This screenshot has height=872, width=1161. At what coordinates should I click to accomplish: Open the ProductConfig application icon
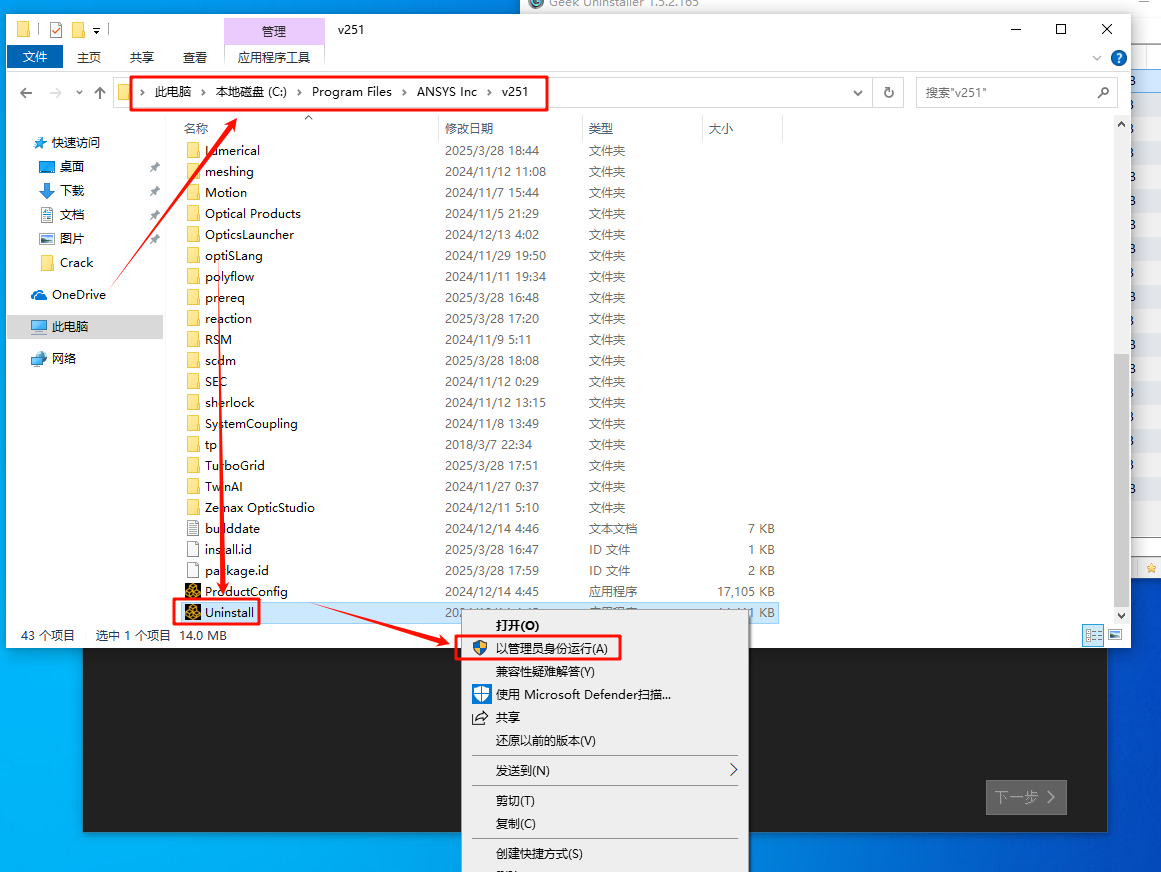pyautogui.click(x=193, y=591)
